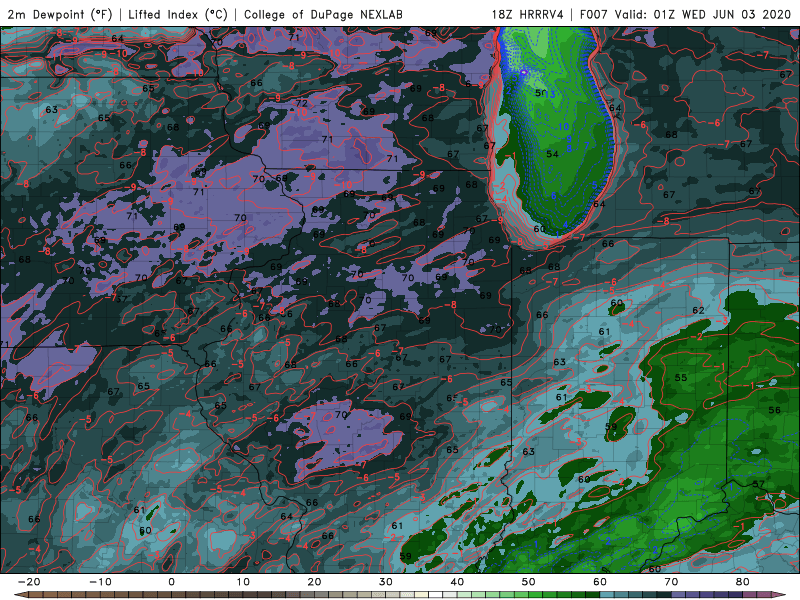Click the '57' dewpoint value at lower right
The width and height of the screenshot is (800, 600).
(759, 484)
